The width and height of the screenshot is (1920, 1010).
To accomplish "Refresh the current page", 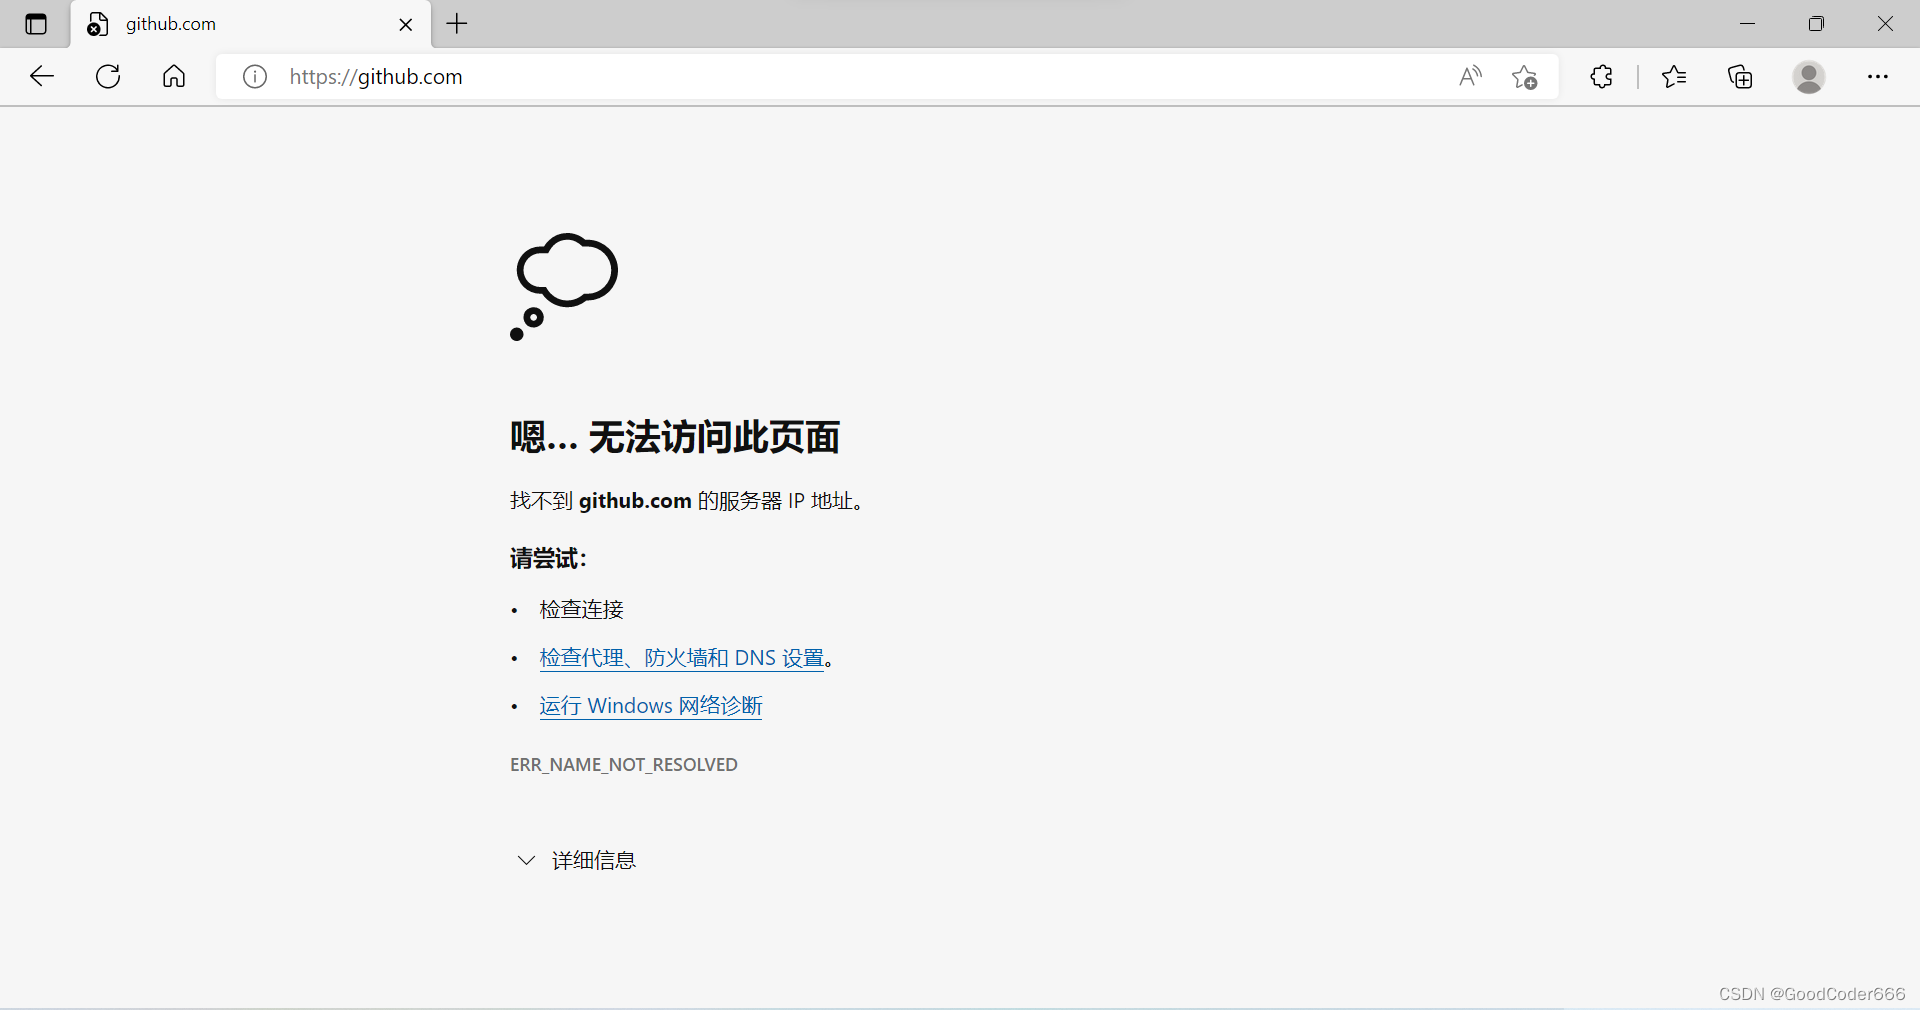I will (108, 76).
